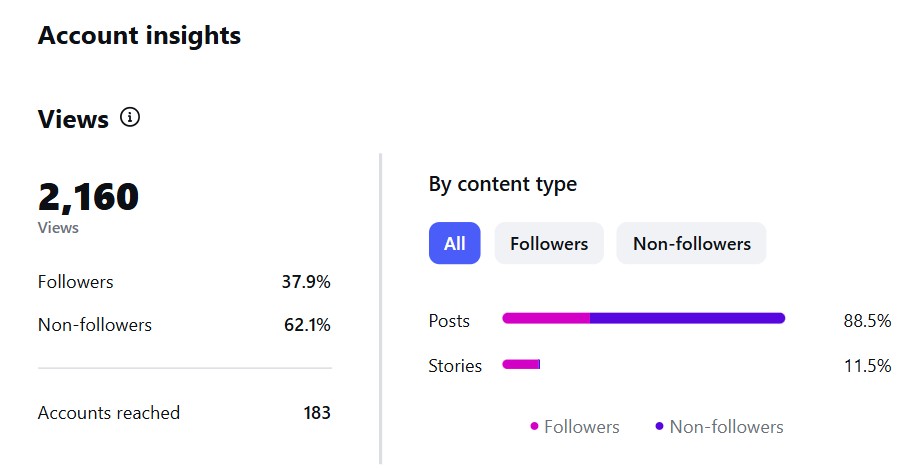Click the pink Followers segment of Posts bar
The height and width of the screenshot is (468, 915).
(x=546, y=318)
